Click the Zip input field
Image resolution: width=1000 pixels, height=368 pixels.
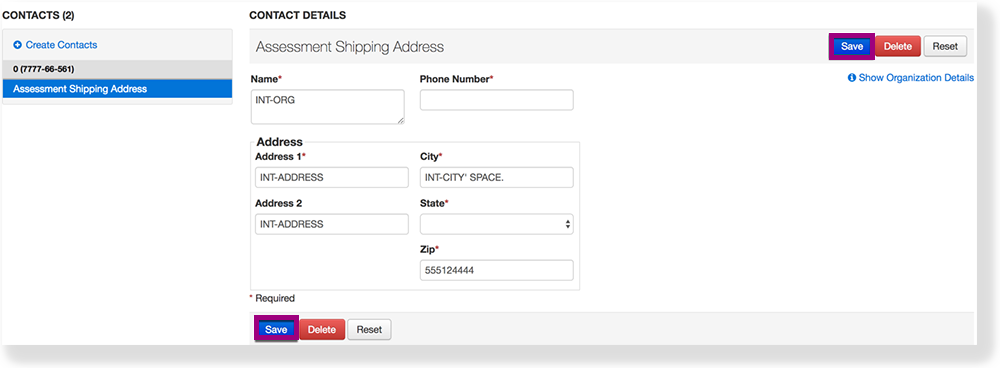(497, 270)
